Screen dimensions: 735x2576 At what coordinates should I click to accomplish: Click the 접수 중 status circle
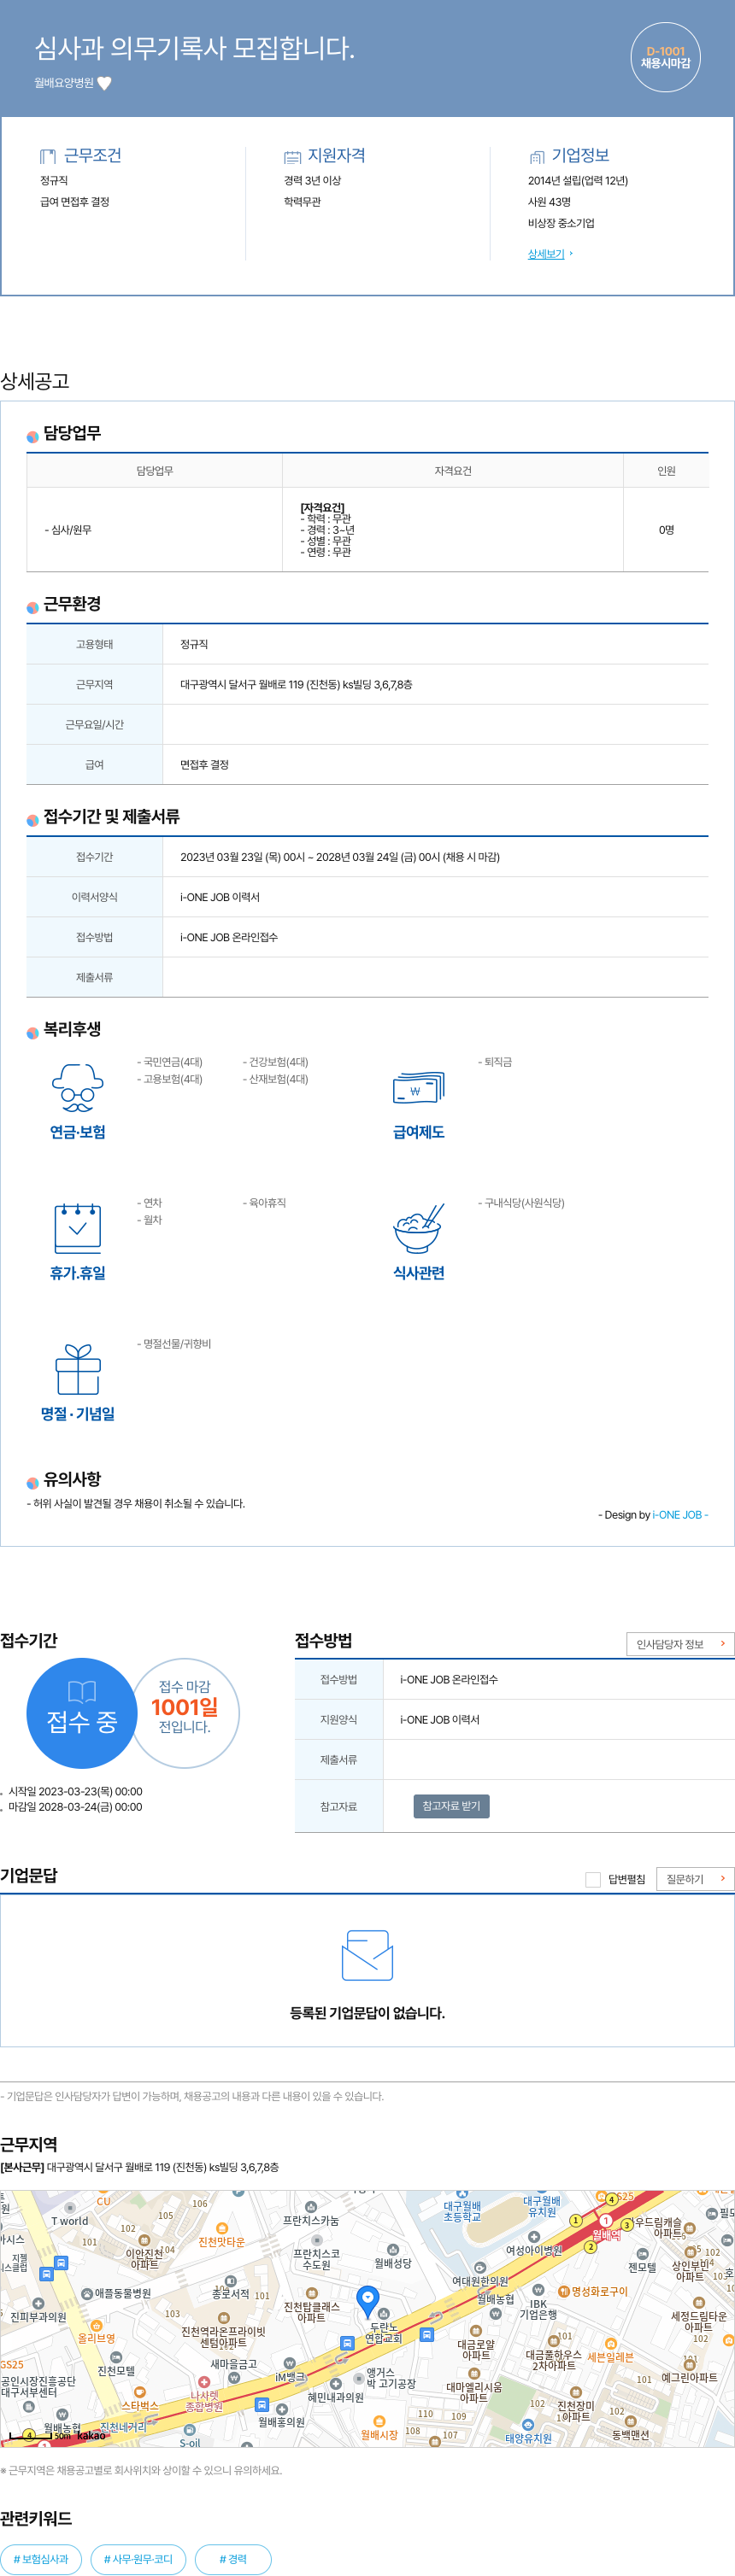tap(81, 1713)
